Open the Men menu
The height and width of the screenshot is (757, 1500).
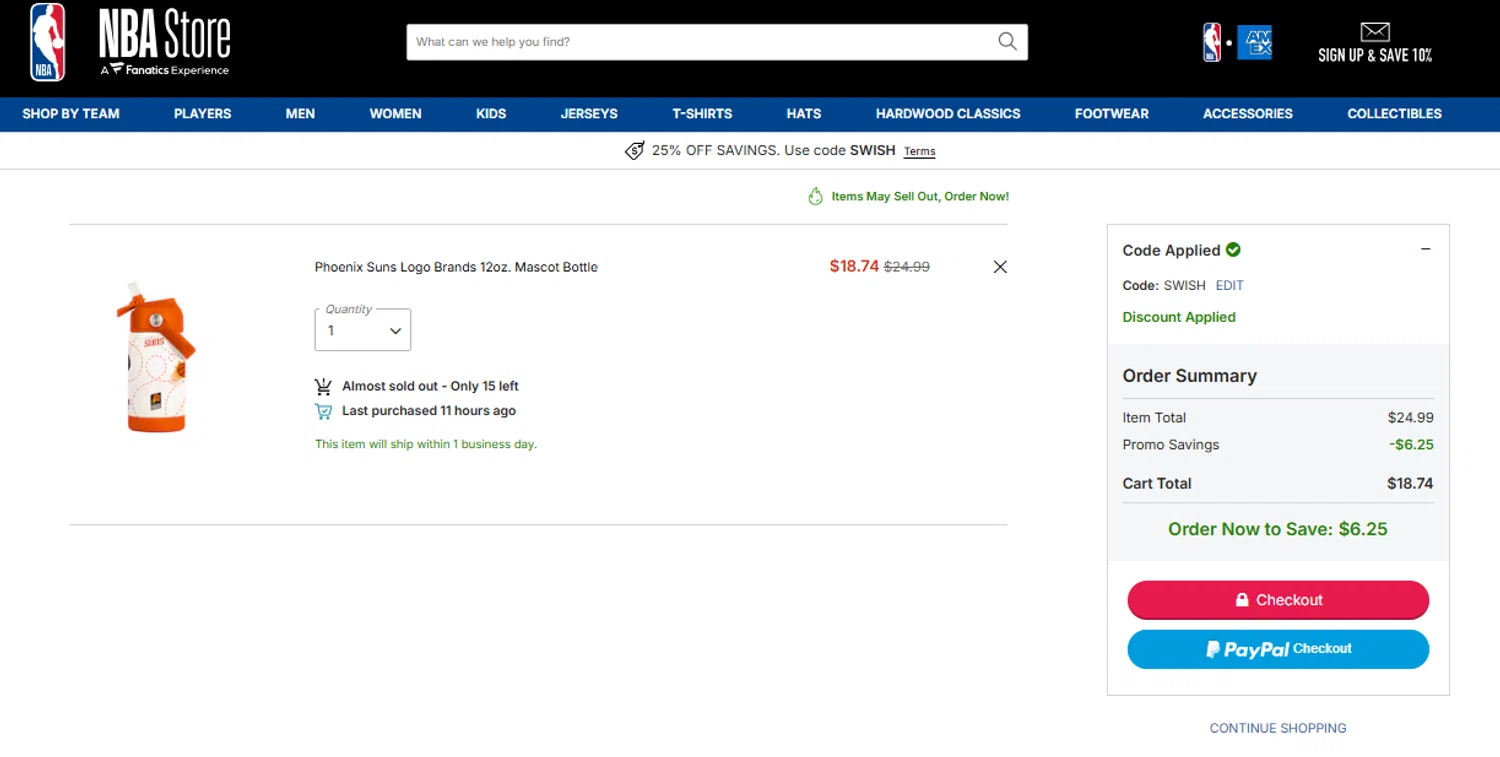click(300, 114)
